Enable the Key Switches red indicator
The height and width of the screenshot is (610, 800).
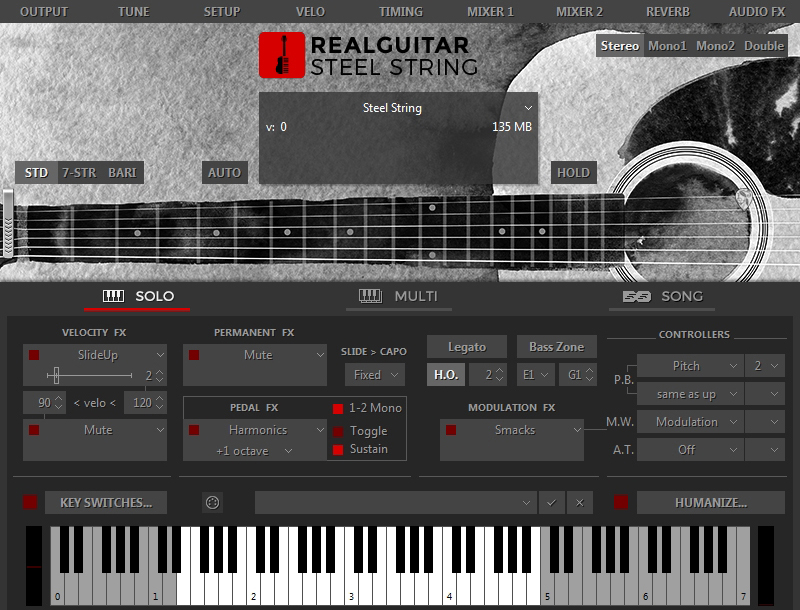coord(30,502)
